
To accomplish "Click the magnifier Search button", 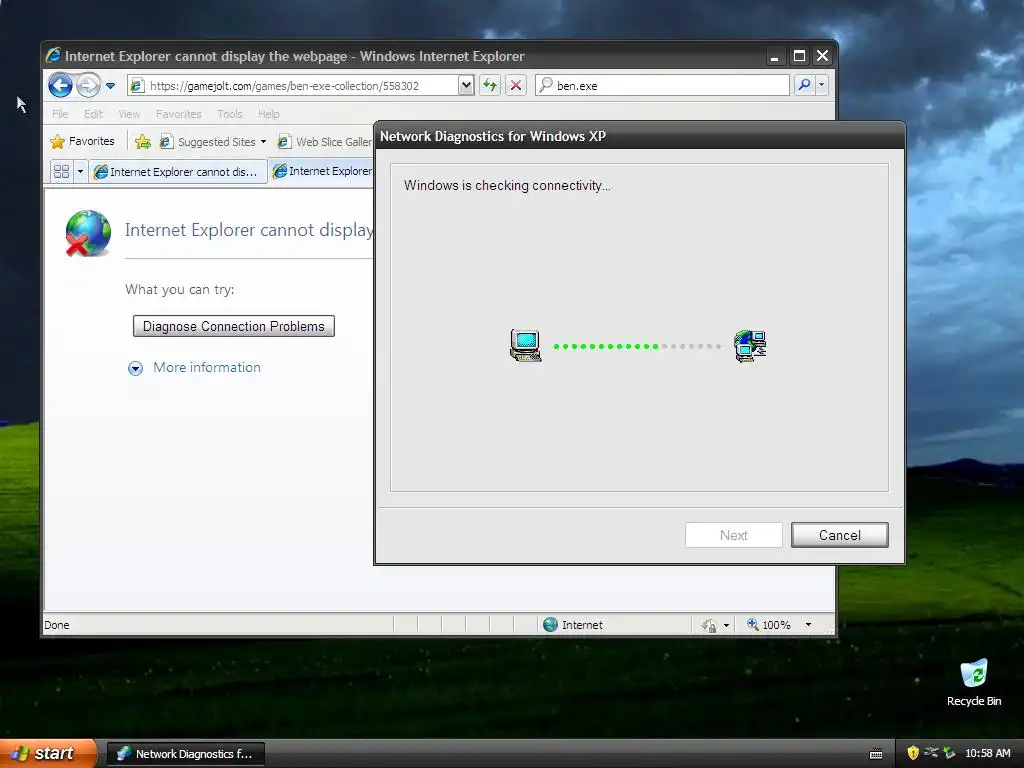I will (x=805, y=86).
